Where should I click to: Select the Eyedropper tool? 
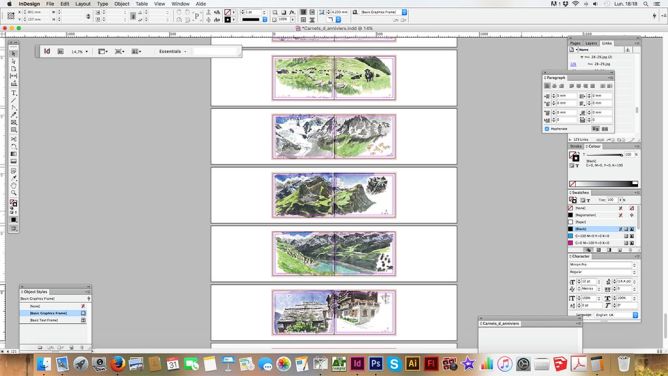pyautogui.click(x=14, y=178)
